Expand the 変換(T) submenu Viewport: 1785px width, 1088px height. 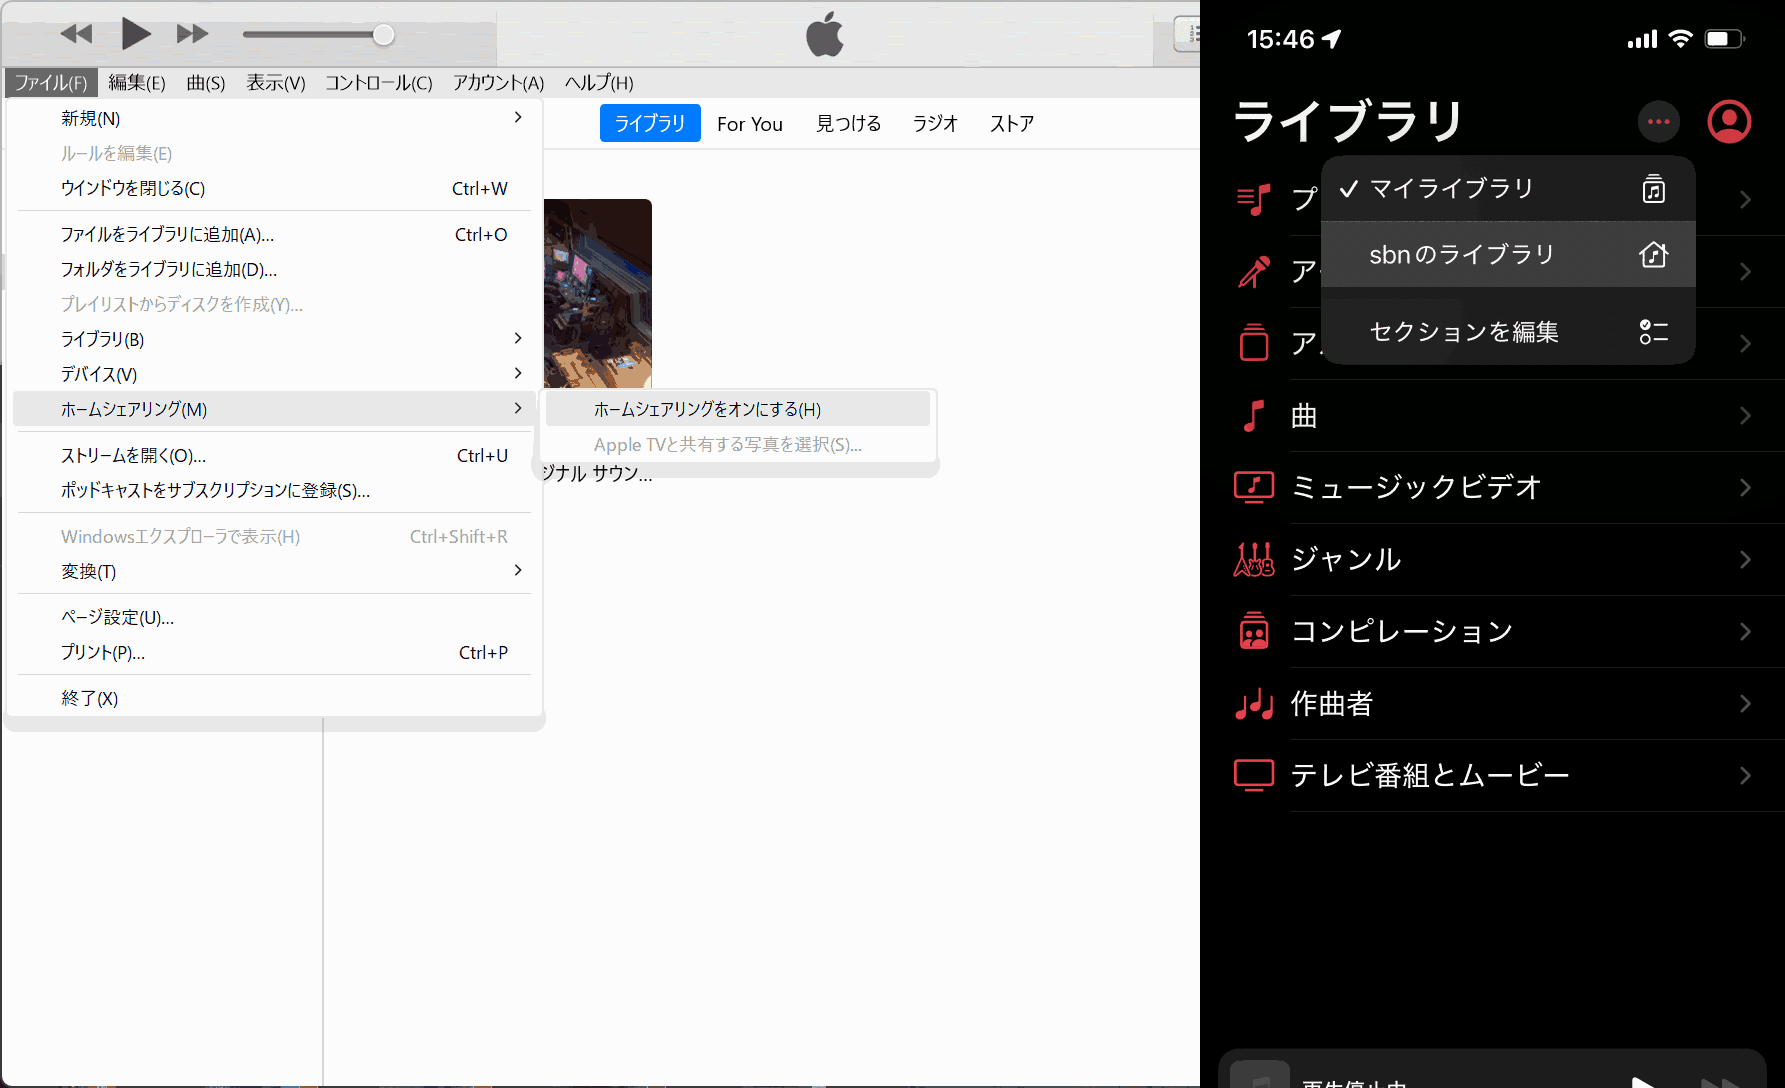tap(88, 570)
